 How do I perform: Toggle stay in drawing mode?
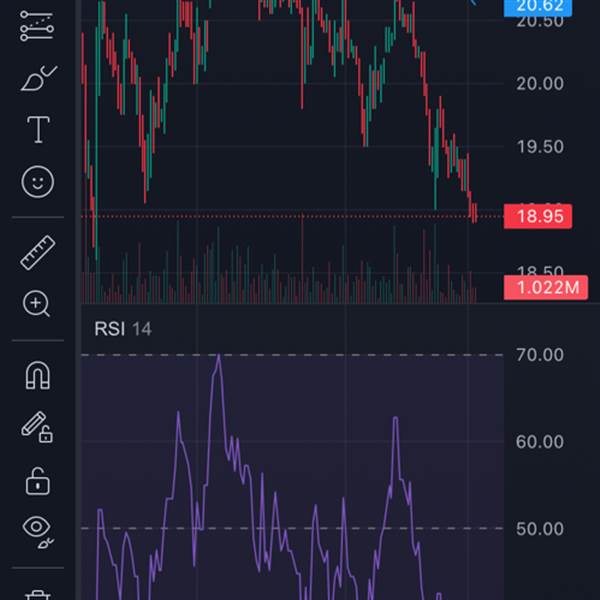coord(38,428)
